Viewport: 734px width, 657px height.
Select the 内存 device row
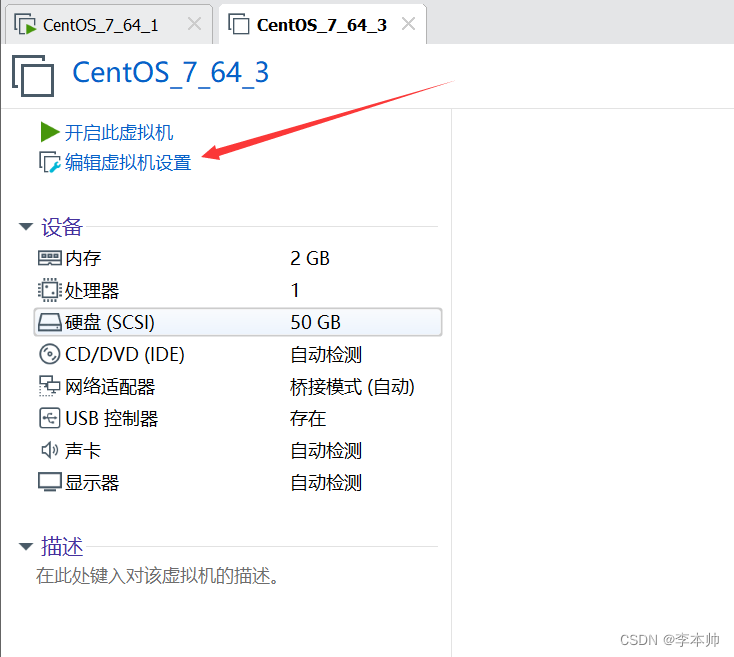tap(238, 258)
